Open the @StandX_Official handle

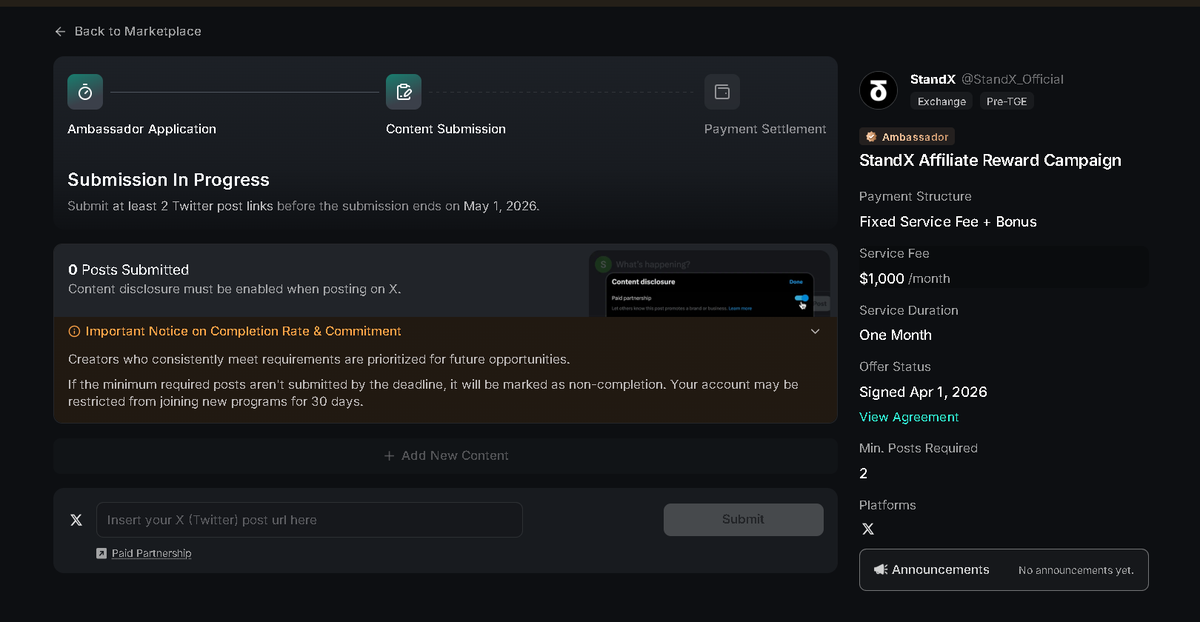[x=1012, y=79]
